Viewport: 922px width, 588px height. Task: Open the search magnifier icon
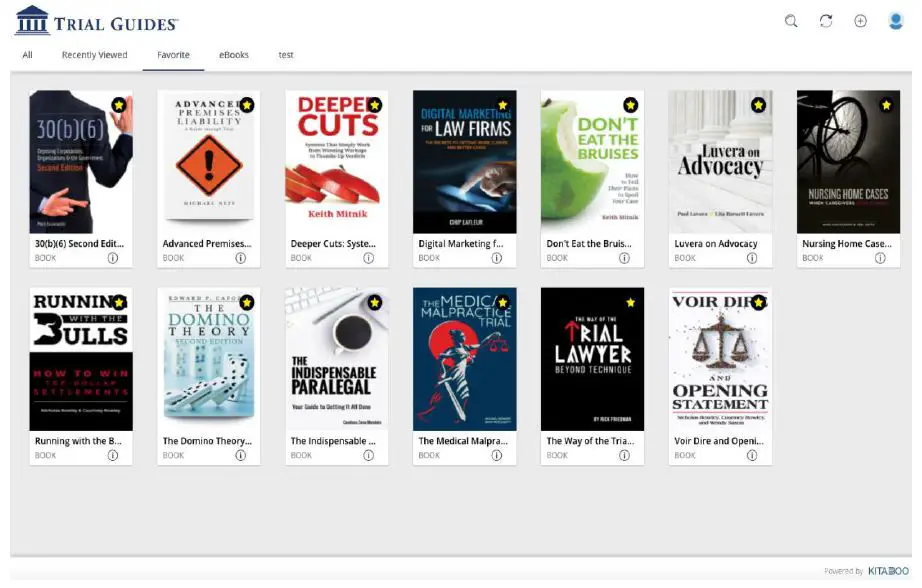click(x=791, y=21)
